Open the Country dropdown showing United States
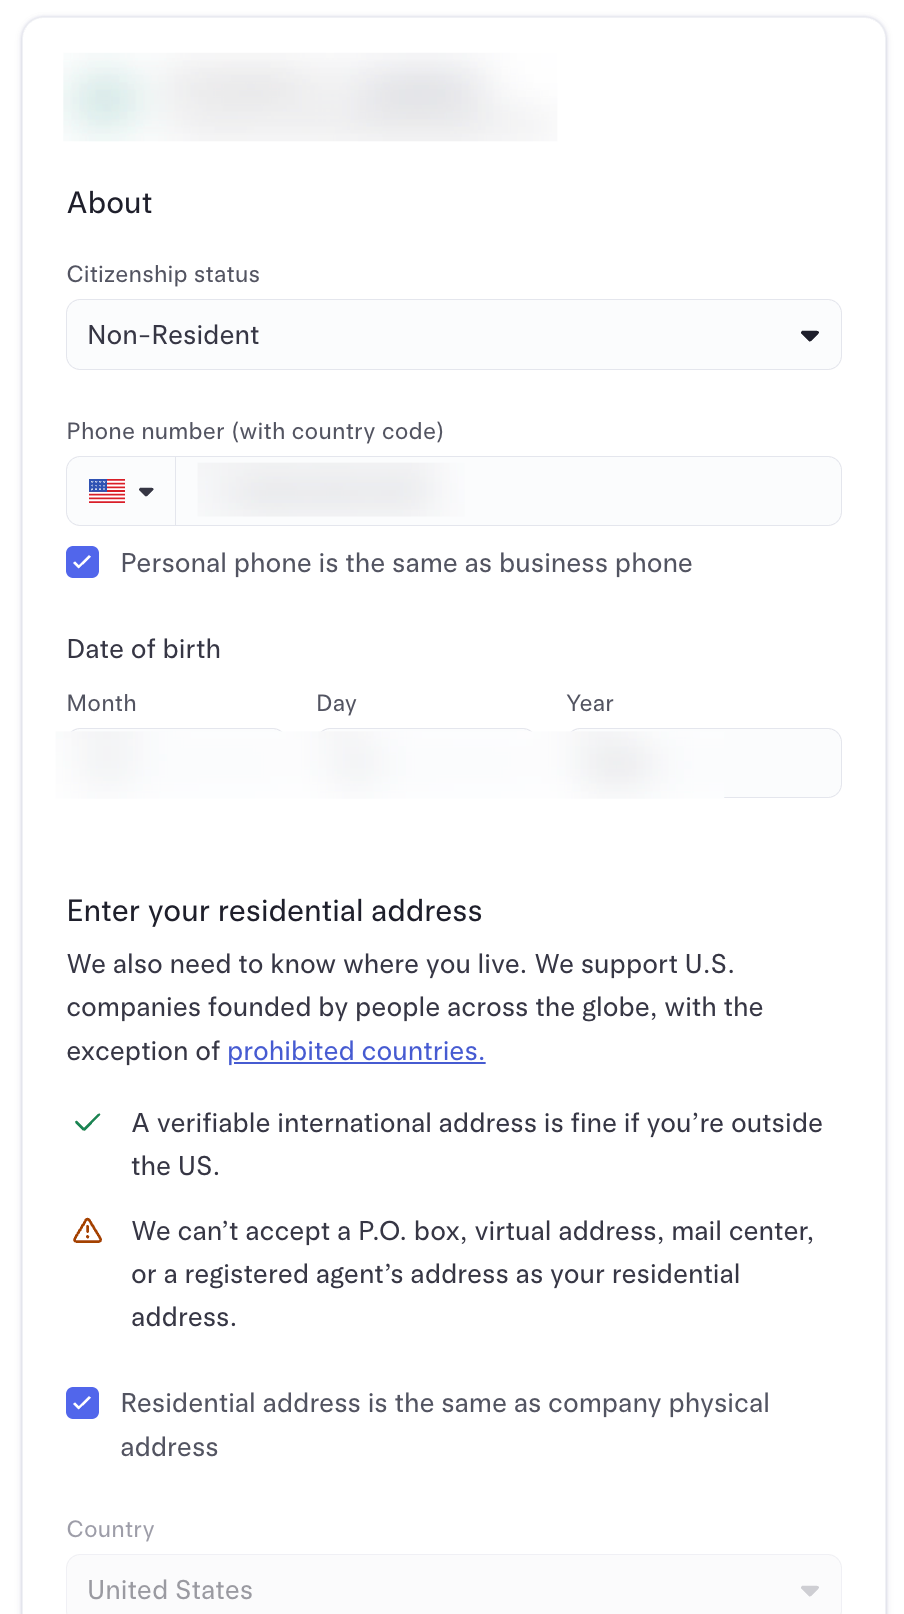 point(452,1589)
